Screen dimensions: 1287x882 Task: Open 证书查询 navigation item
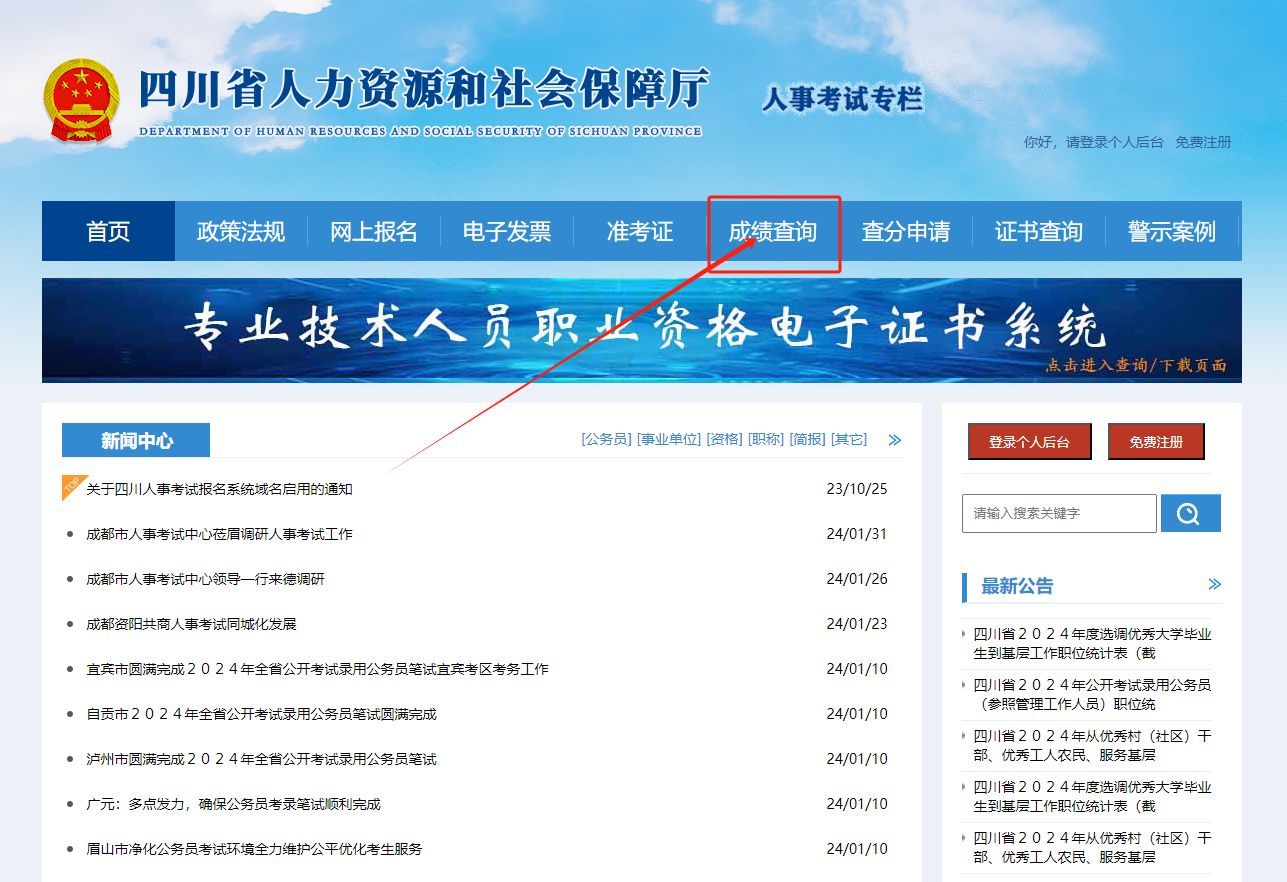(x=1039, y=232)
